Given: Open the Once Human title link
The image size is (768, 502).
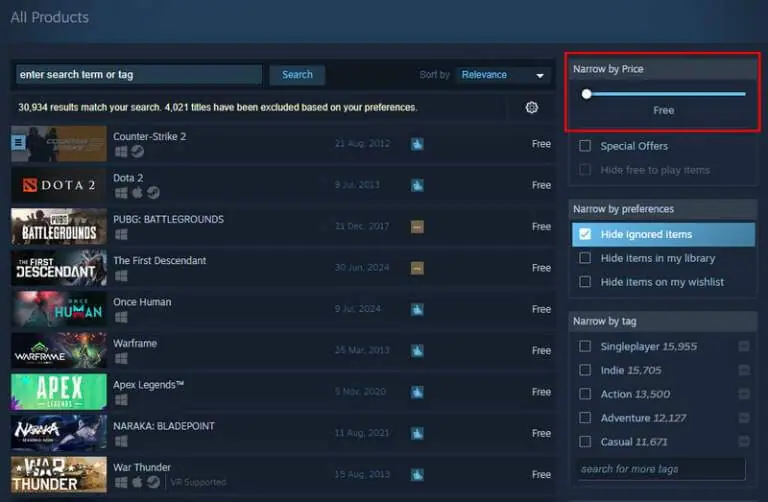Looking at the screenshot, I should [142, 302].
